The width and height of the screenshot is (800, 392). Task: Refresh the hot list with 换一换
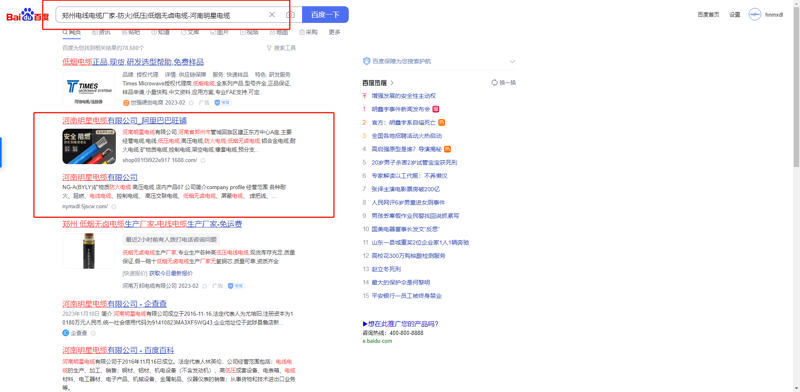[x=504, y=82]
